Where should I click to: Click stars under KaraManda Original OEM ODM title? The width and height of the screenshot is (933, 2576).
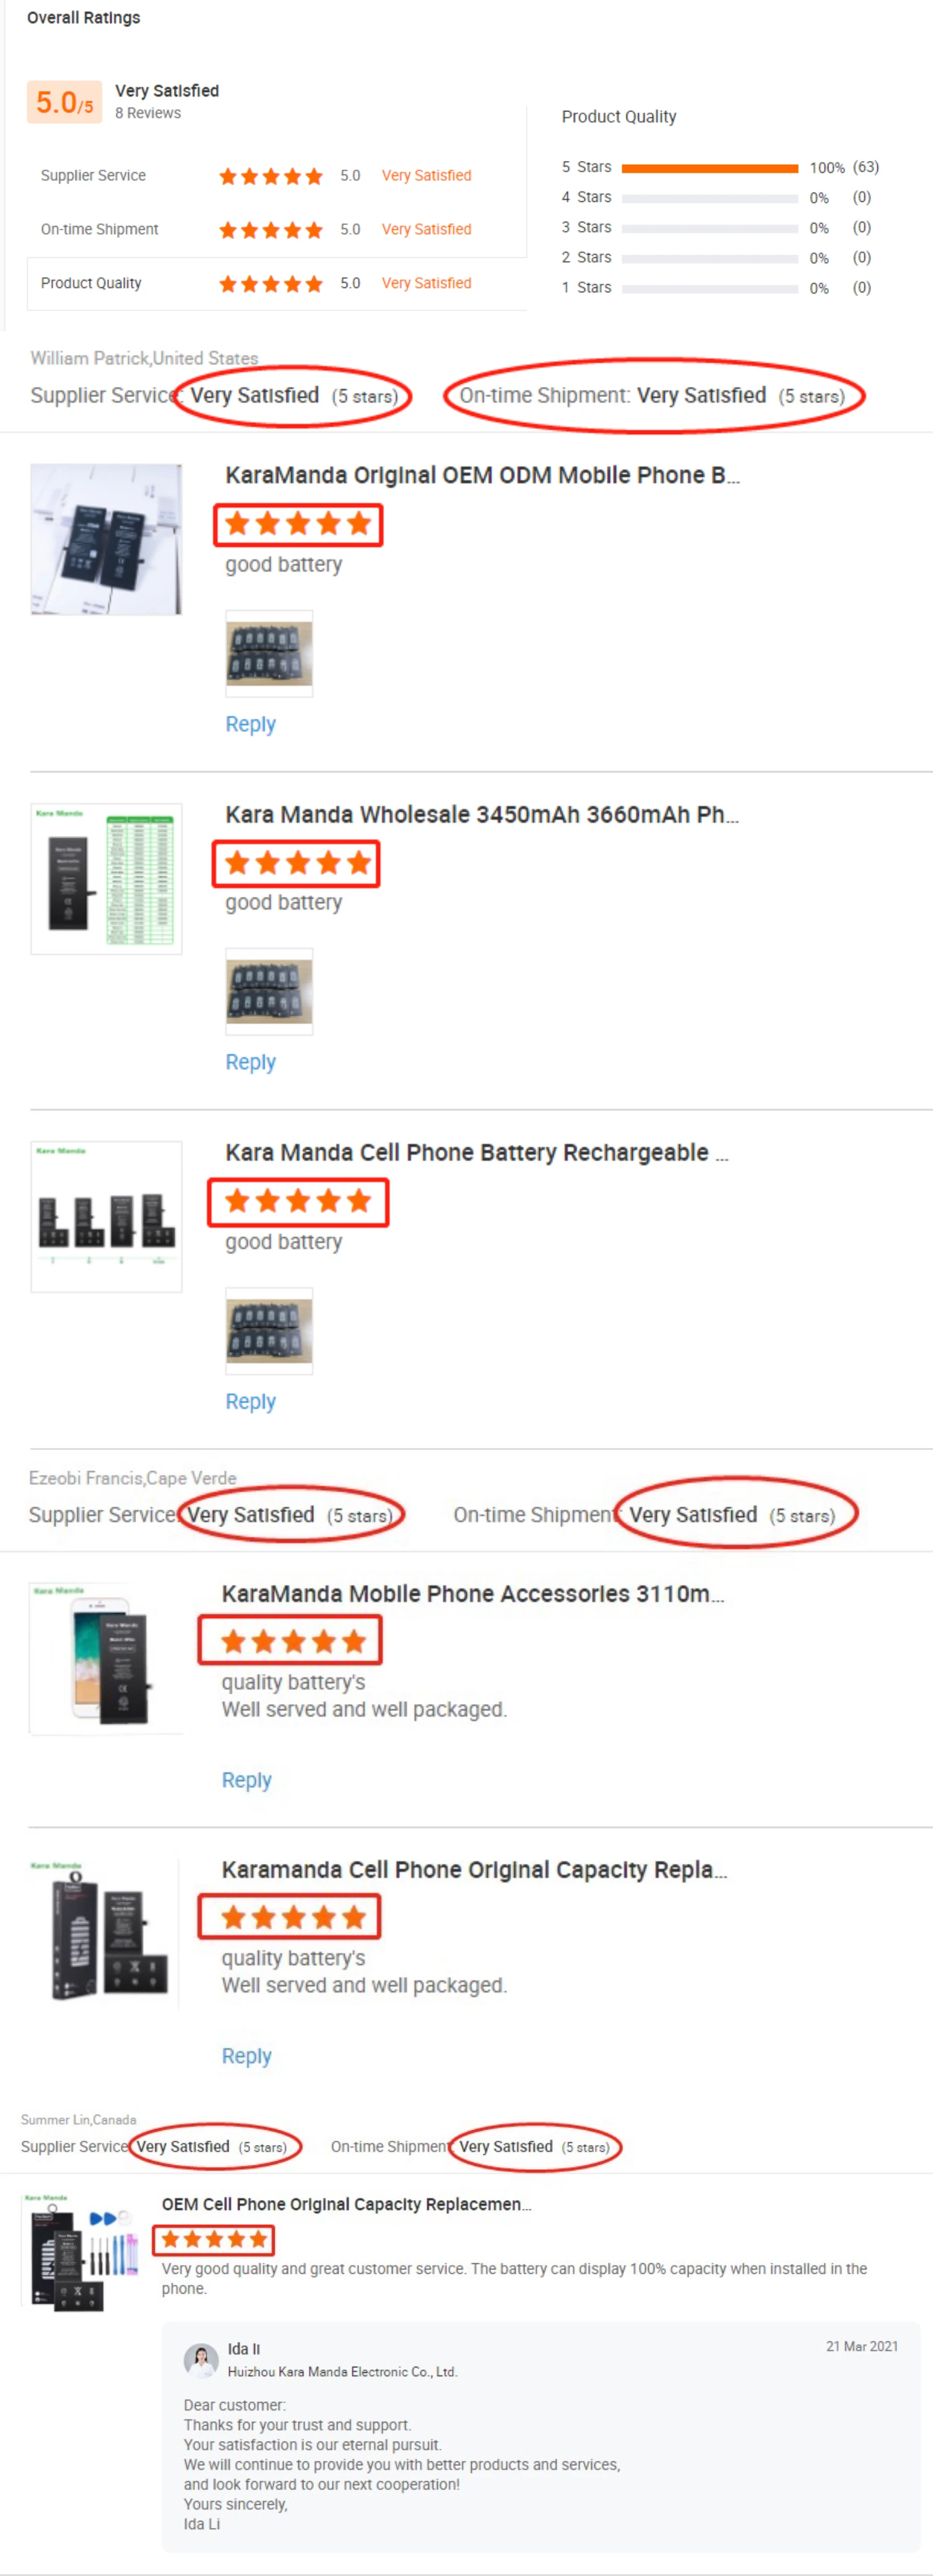[x=298, y=524]
